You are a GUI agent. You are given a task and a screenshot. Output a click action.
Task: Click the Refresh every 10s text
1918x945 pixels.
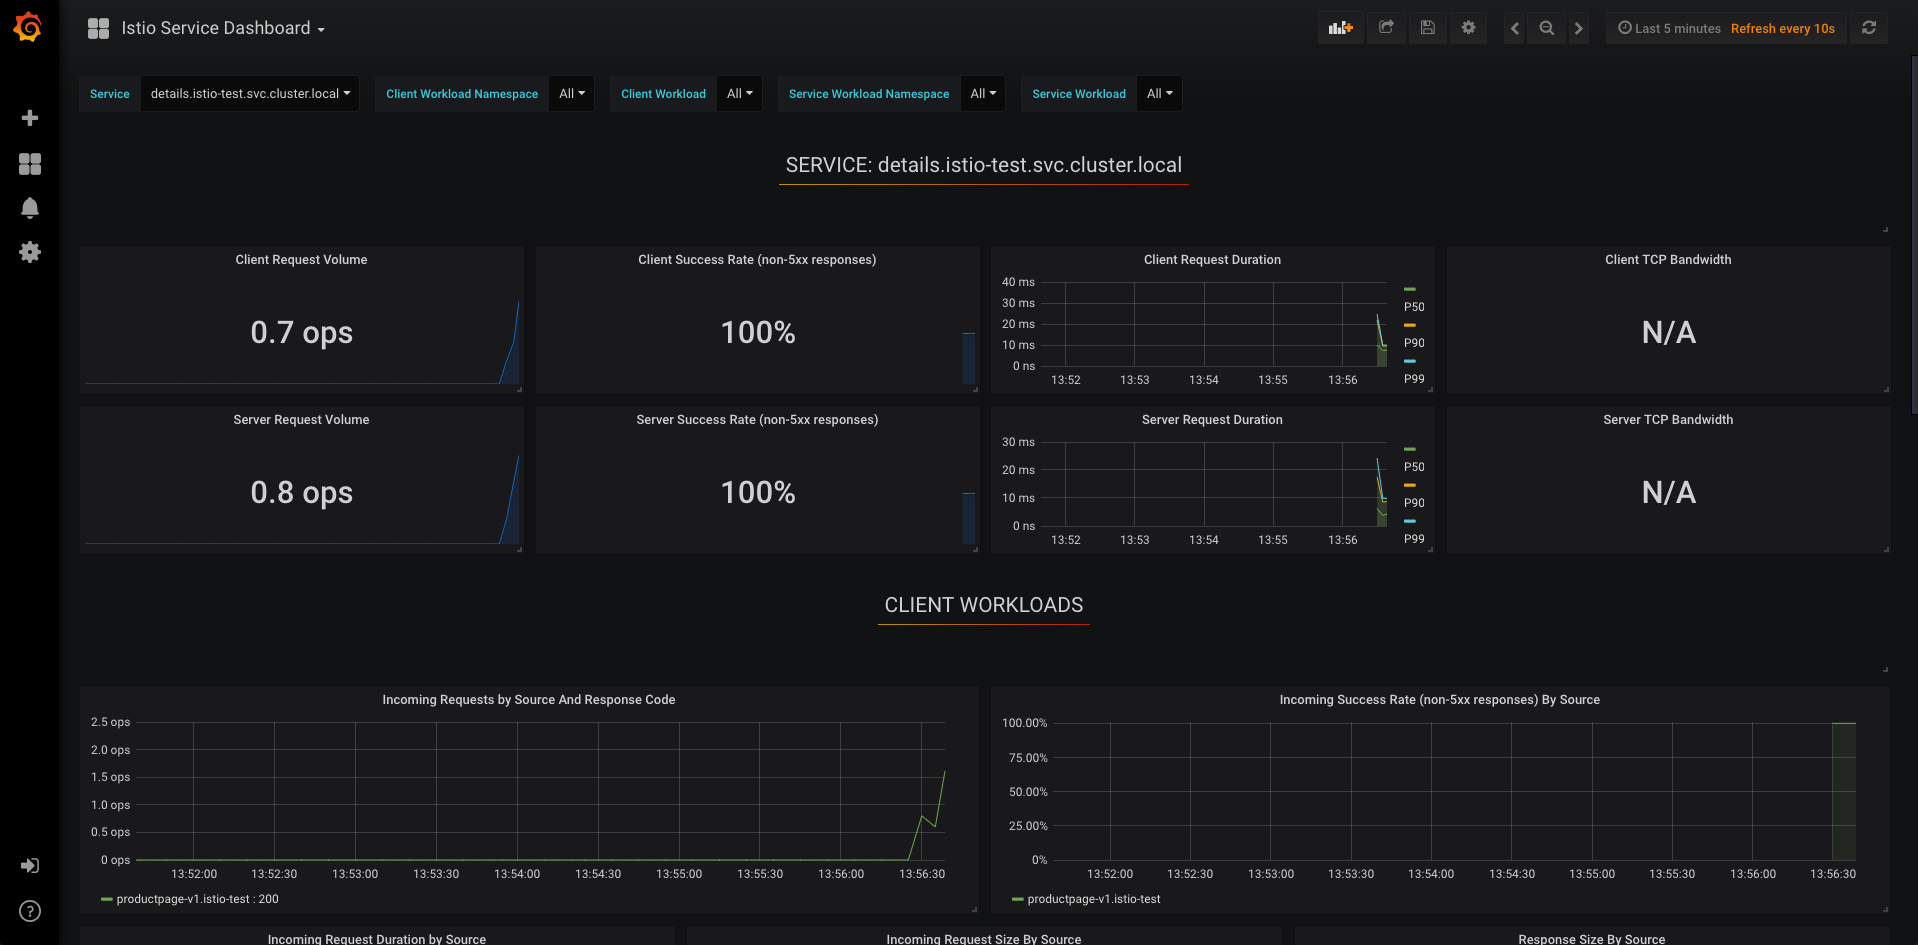tap(1782, 29)
